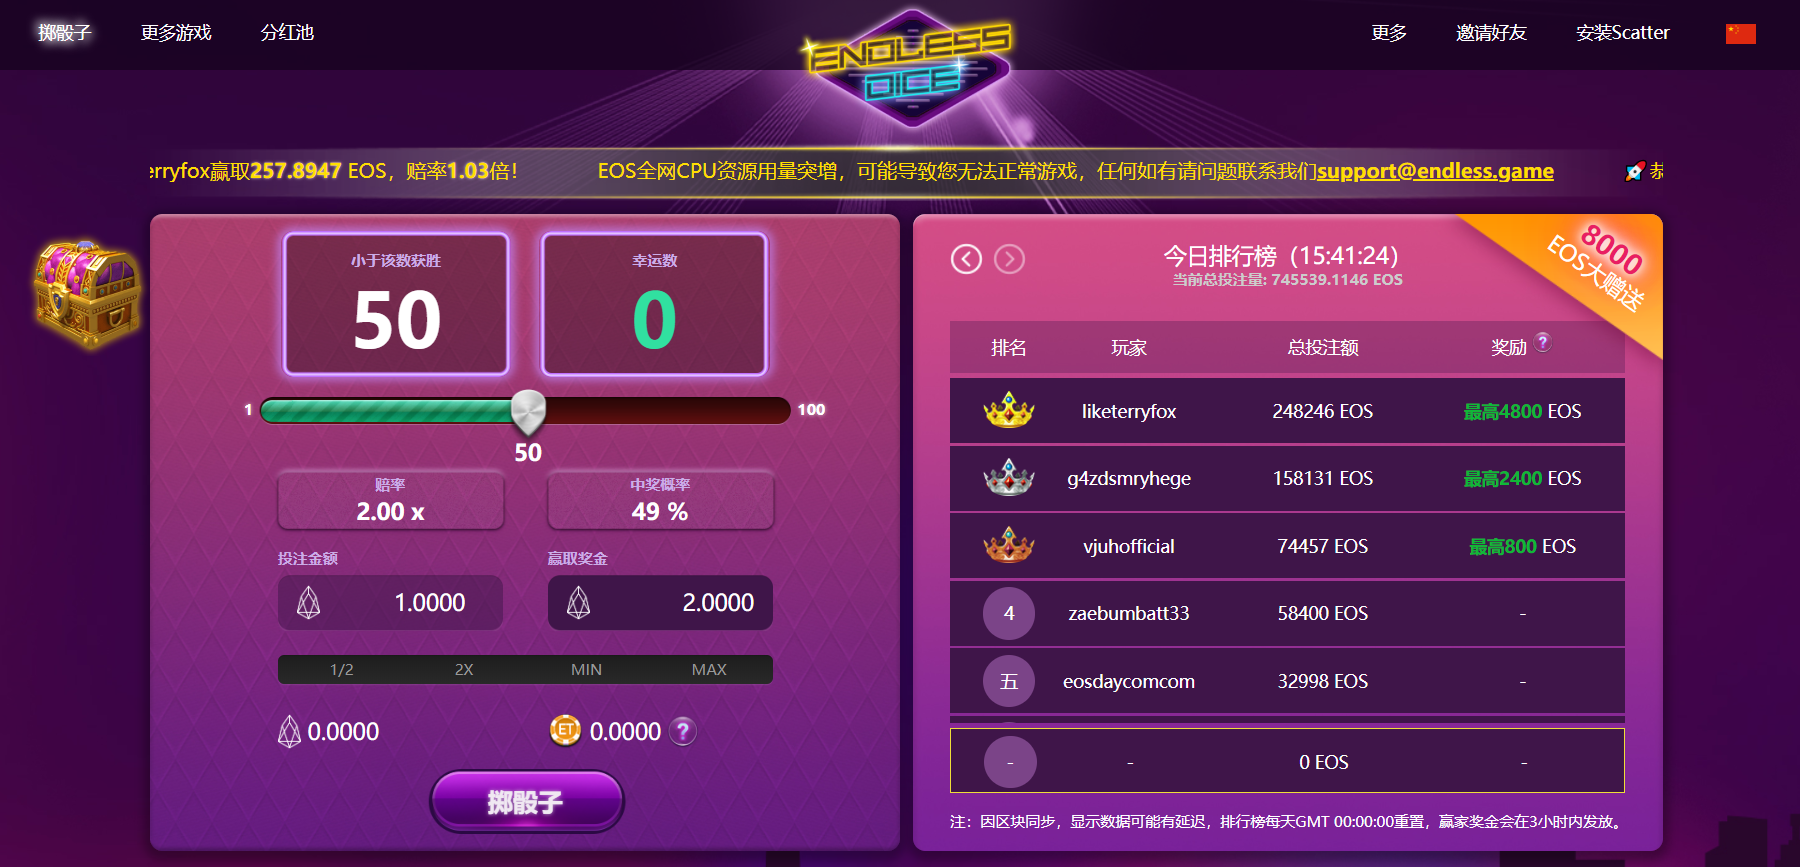Select the 1/2 bet option
This screenshot has width=1800, height=867.
pos(341,669)
